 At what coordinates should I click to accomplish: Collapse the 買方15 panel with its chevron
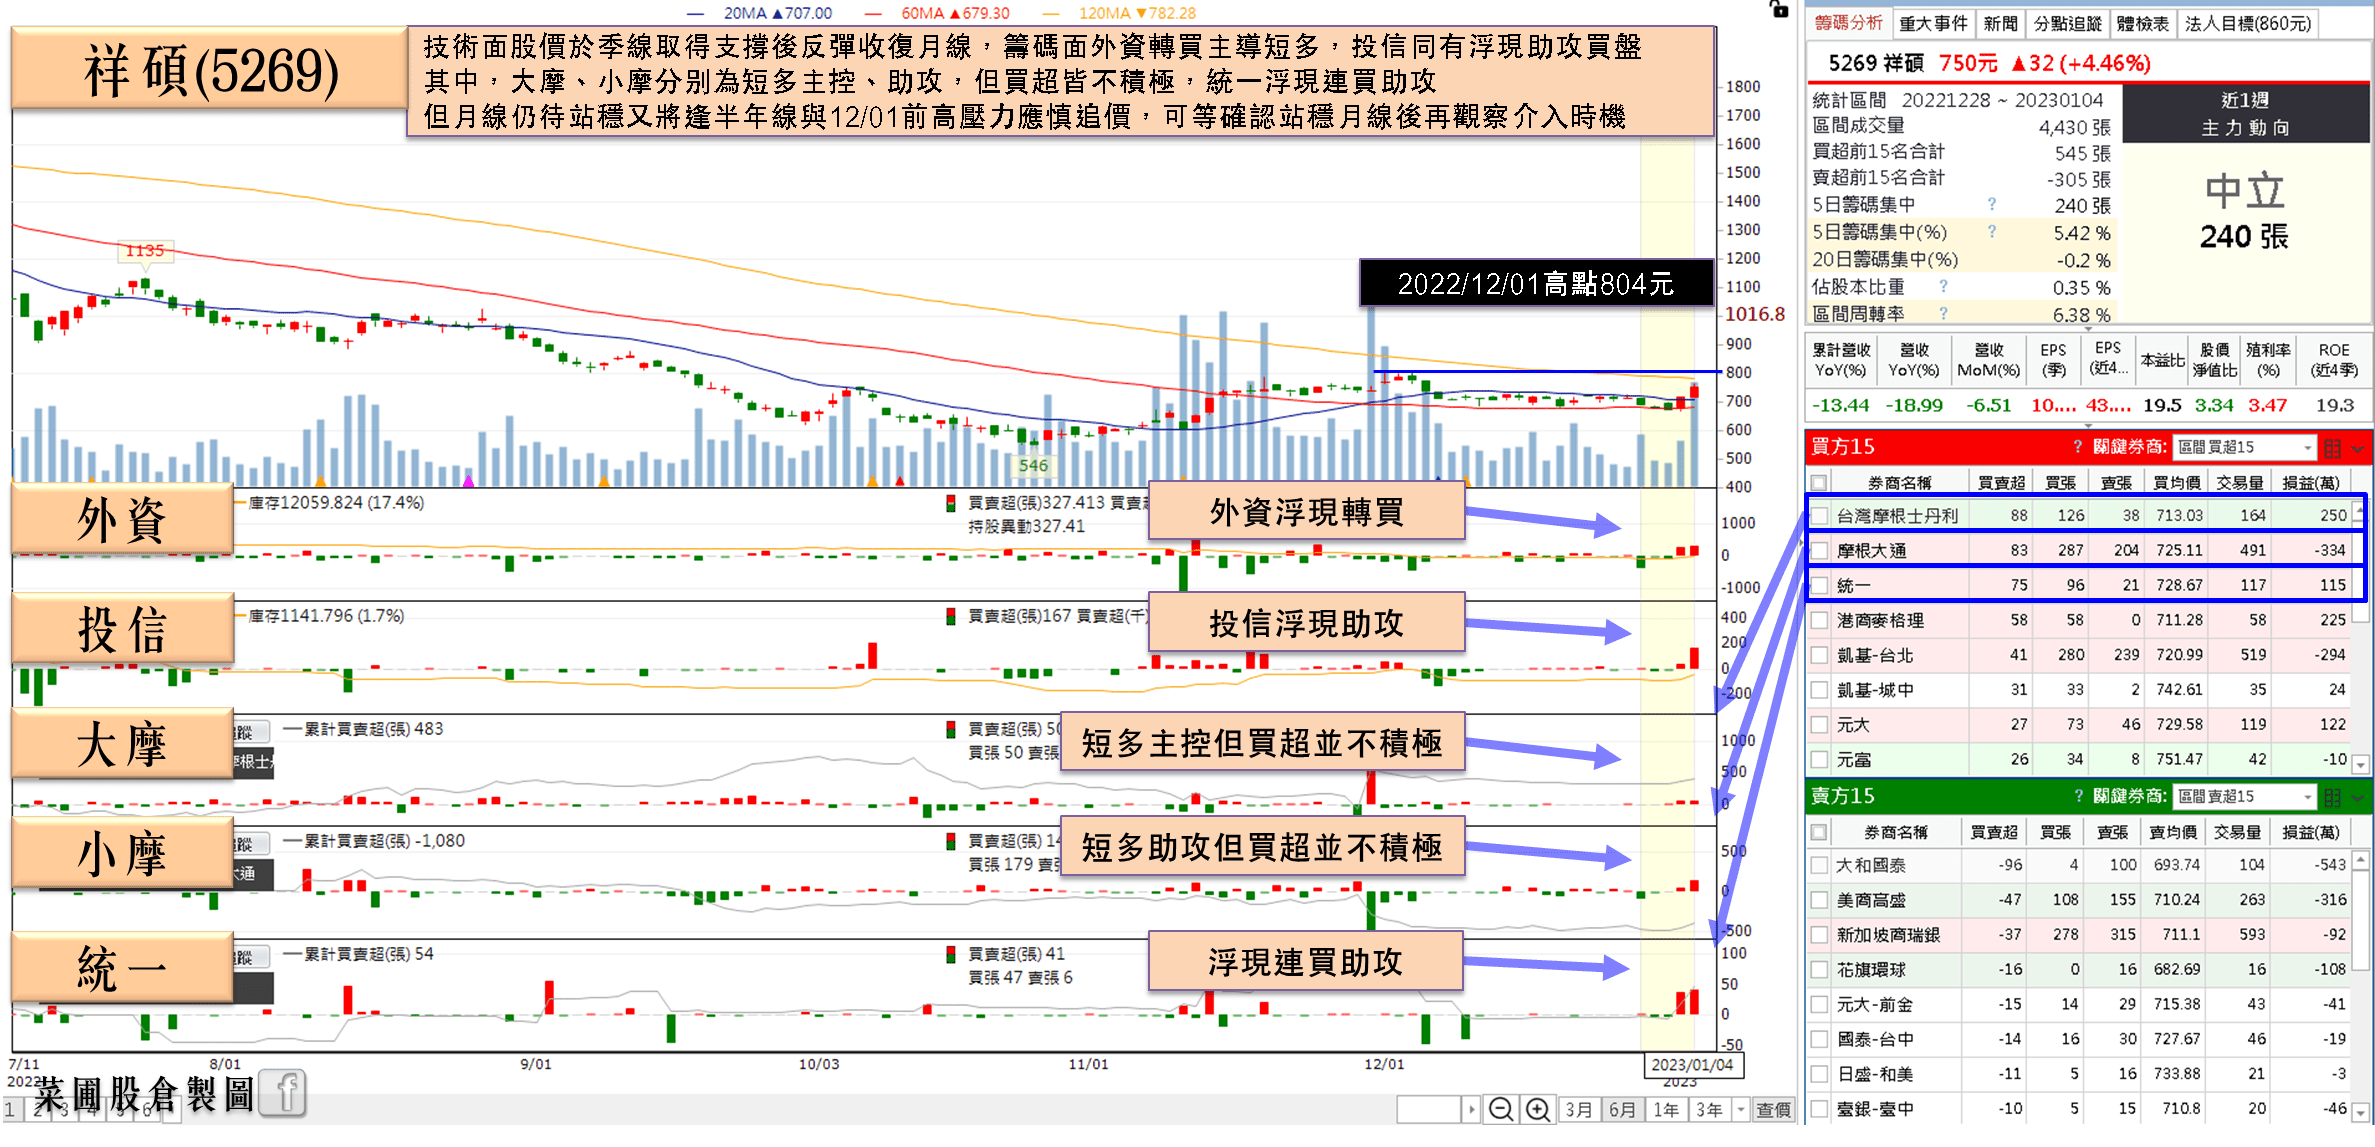pos(2358,448)
